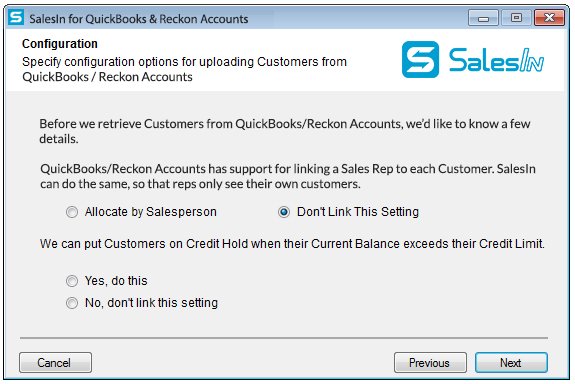Click the Credit Hold description sentence
Screen dimensions: 575x384
[x=292, y=244]
